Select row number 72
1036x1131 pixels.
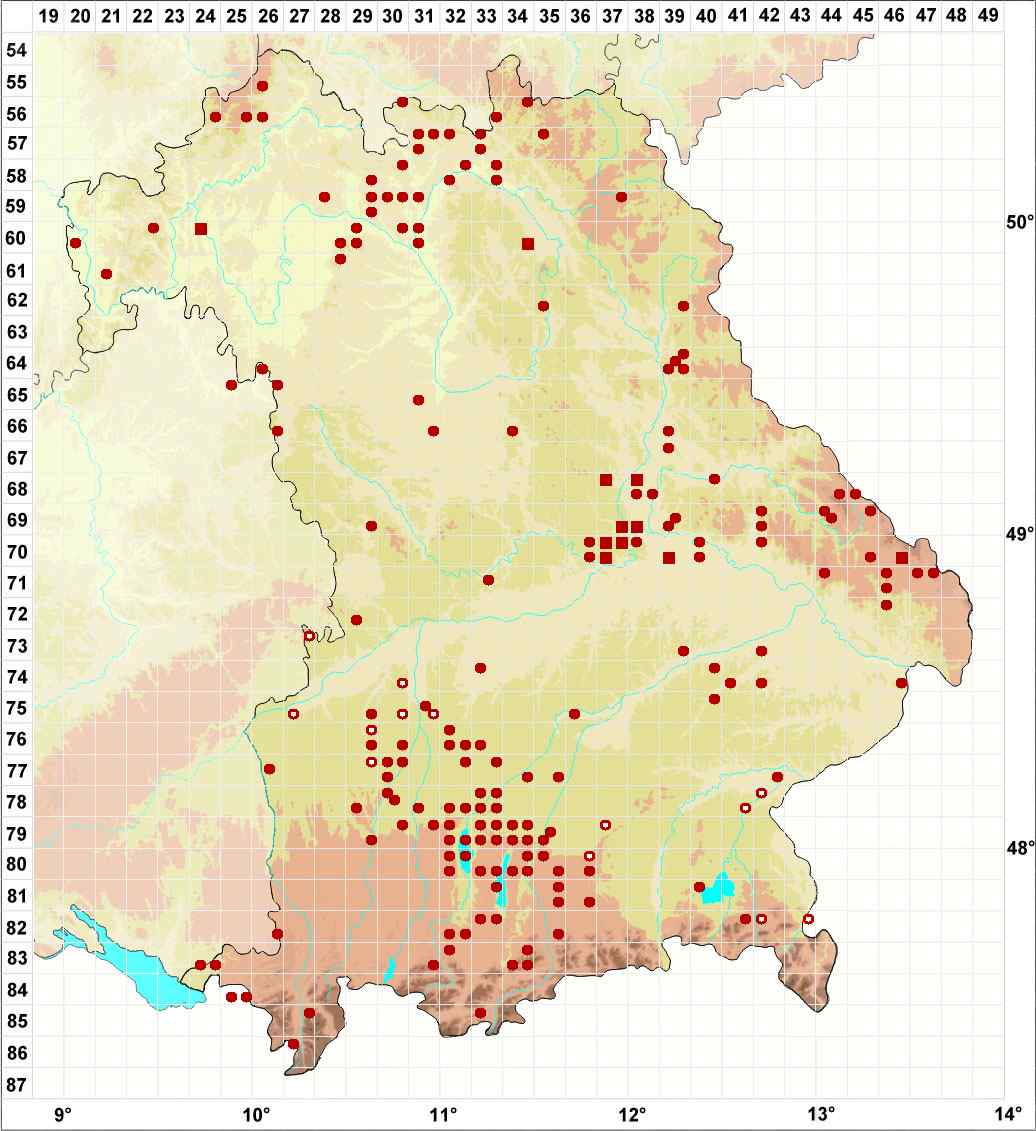click(17, 614)
